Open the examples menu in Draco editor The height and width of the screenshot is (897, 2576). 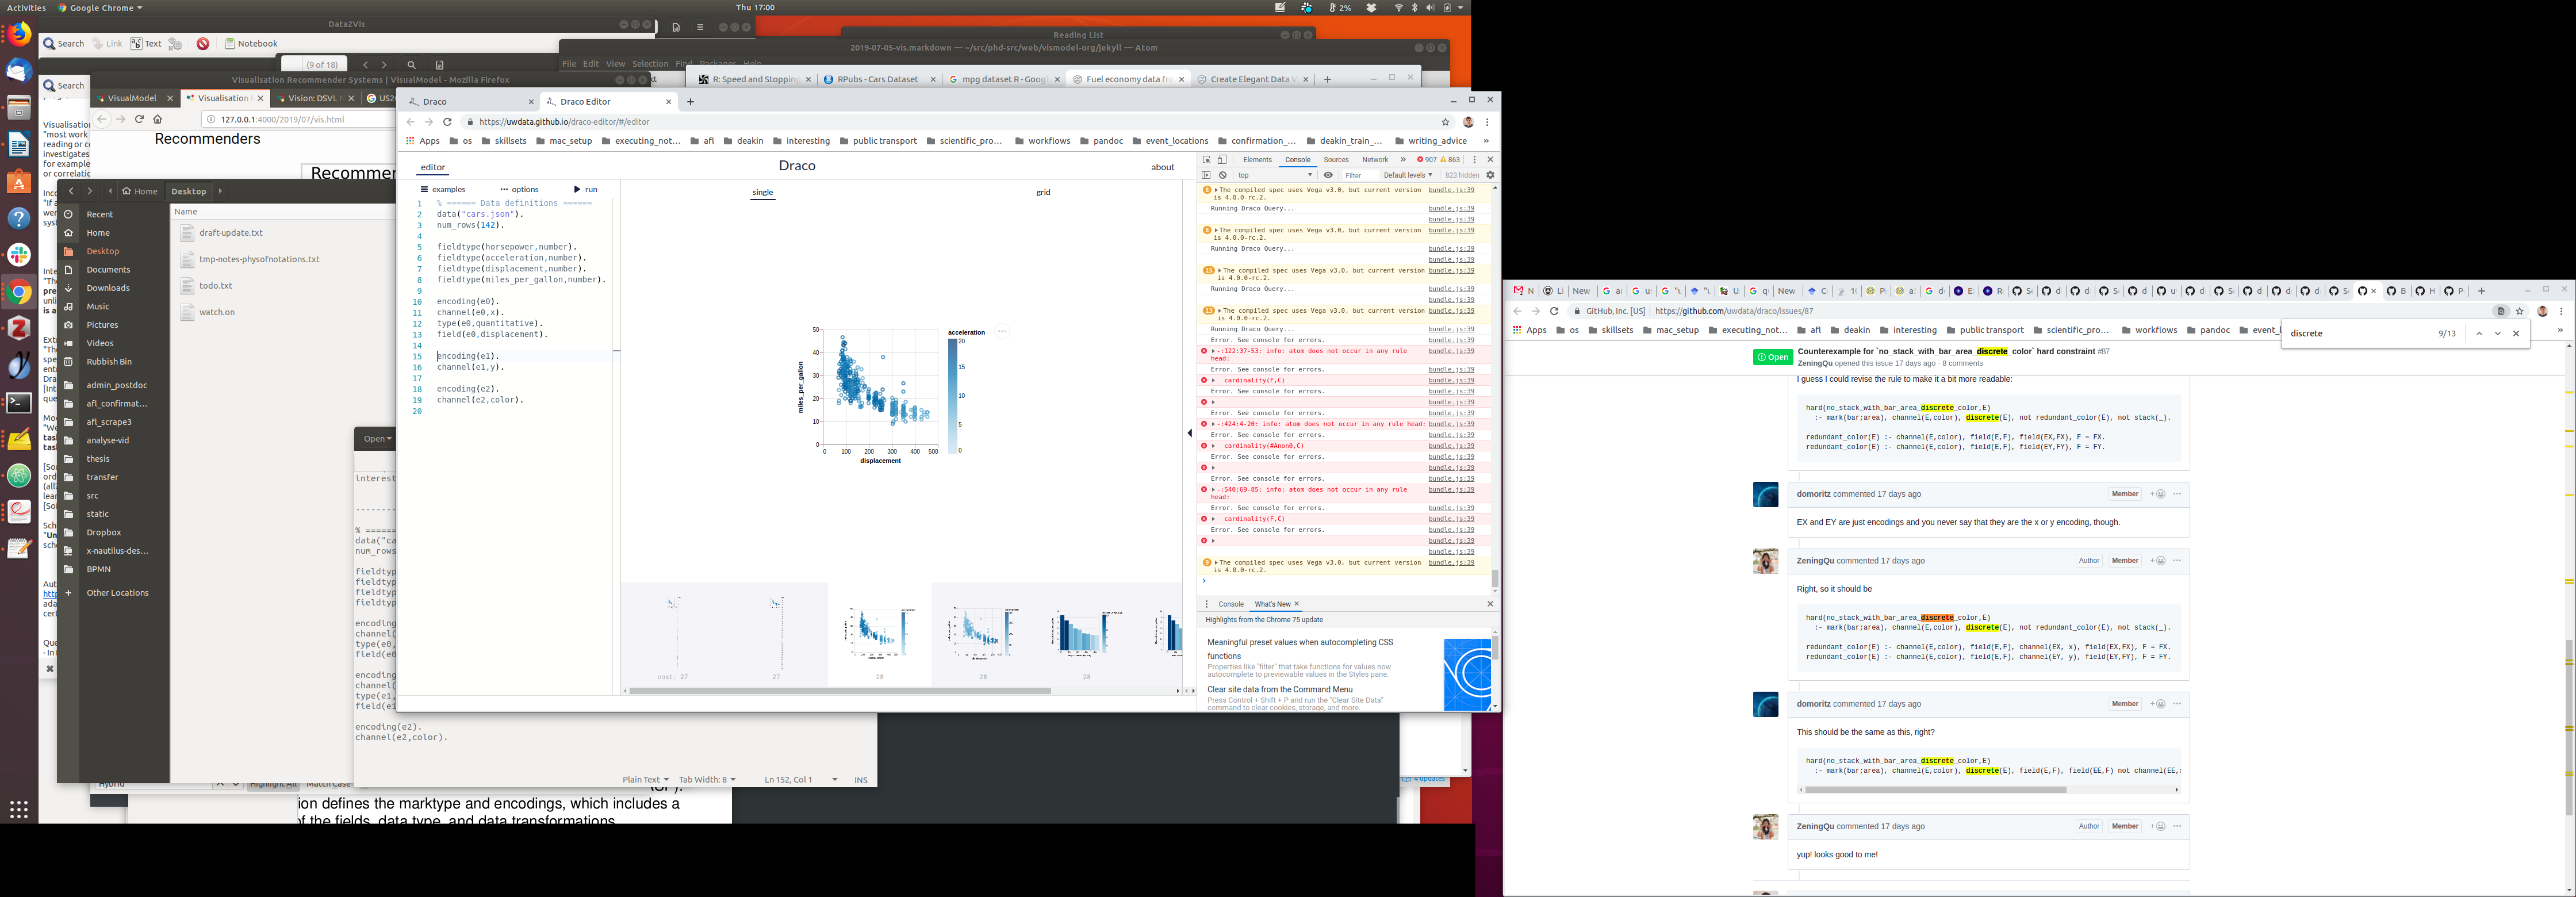coord(442,189)
